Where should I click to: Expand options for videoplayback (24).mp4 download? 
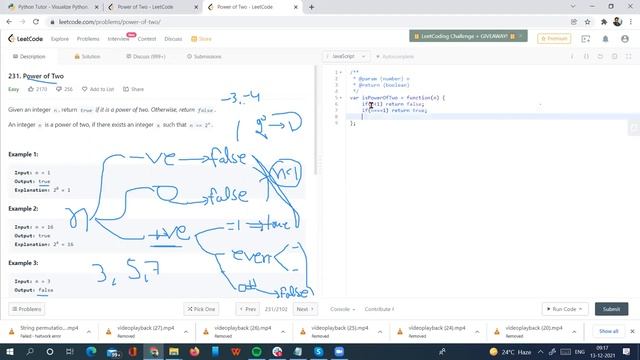click(x=477, y=332)
